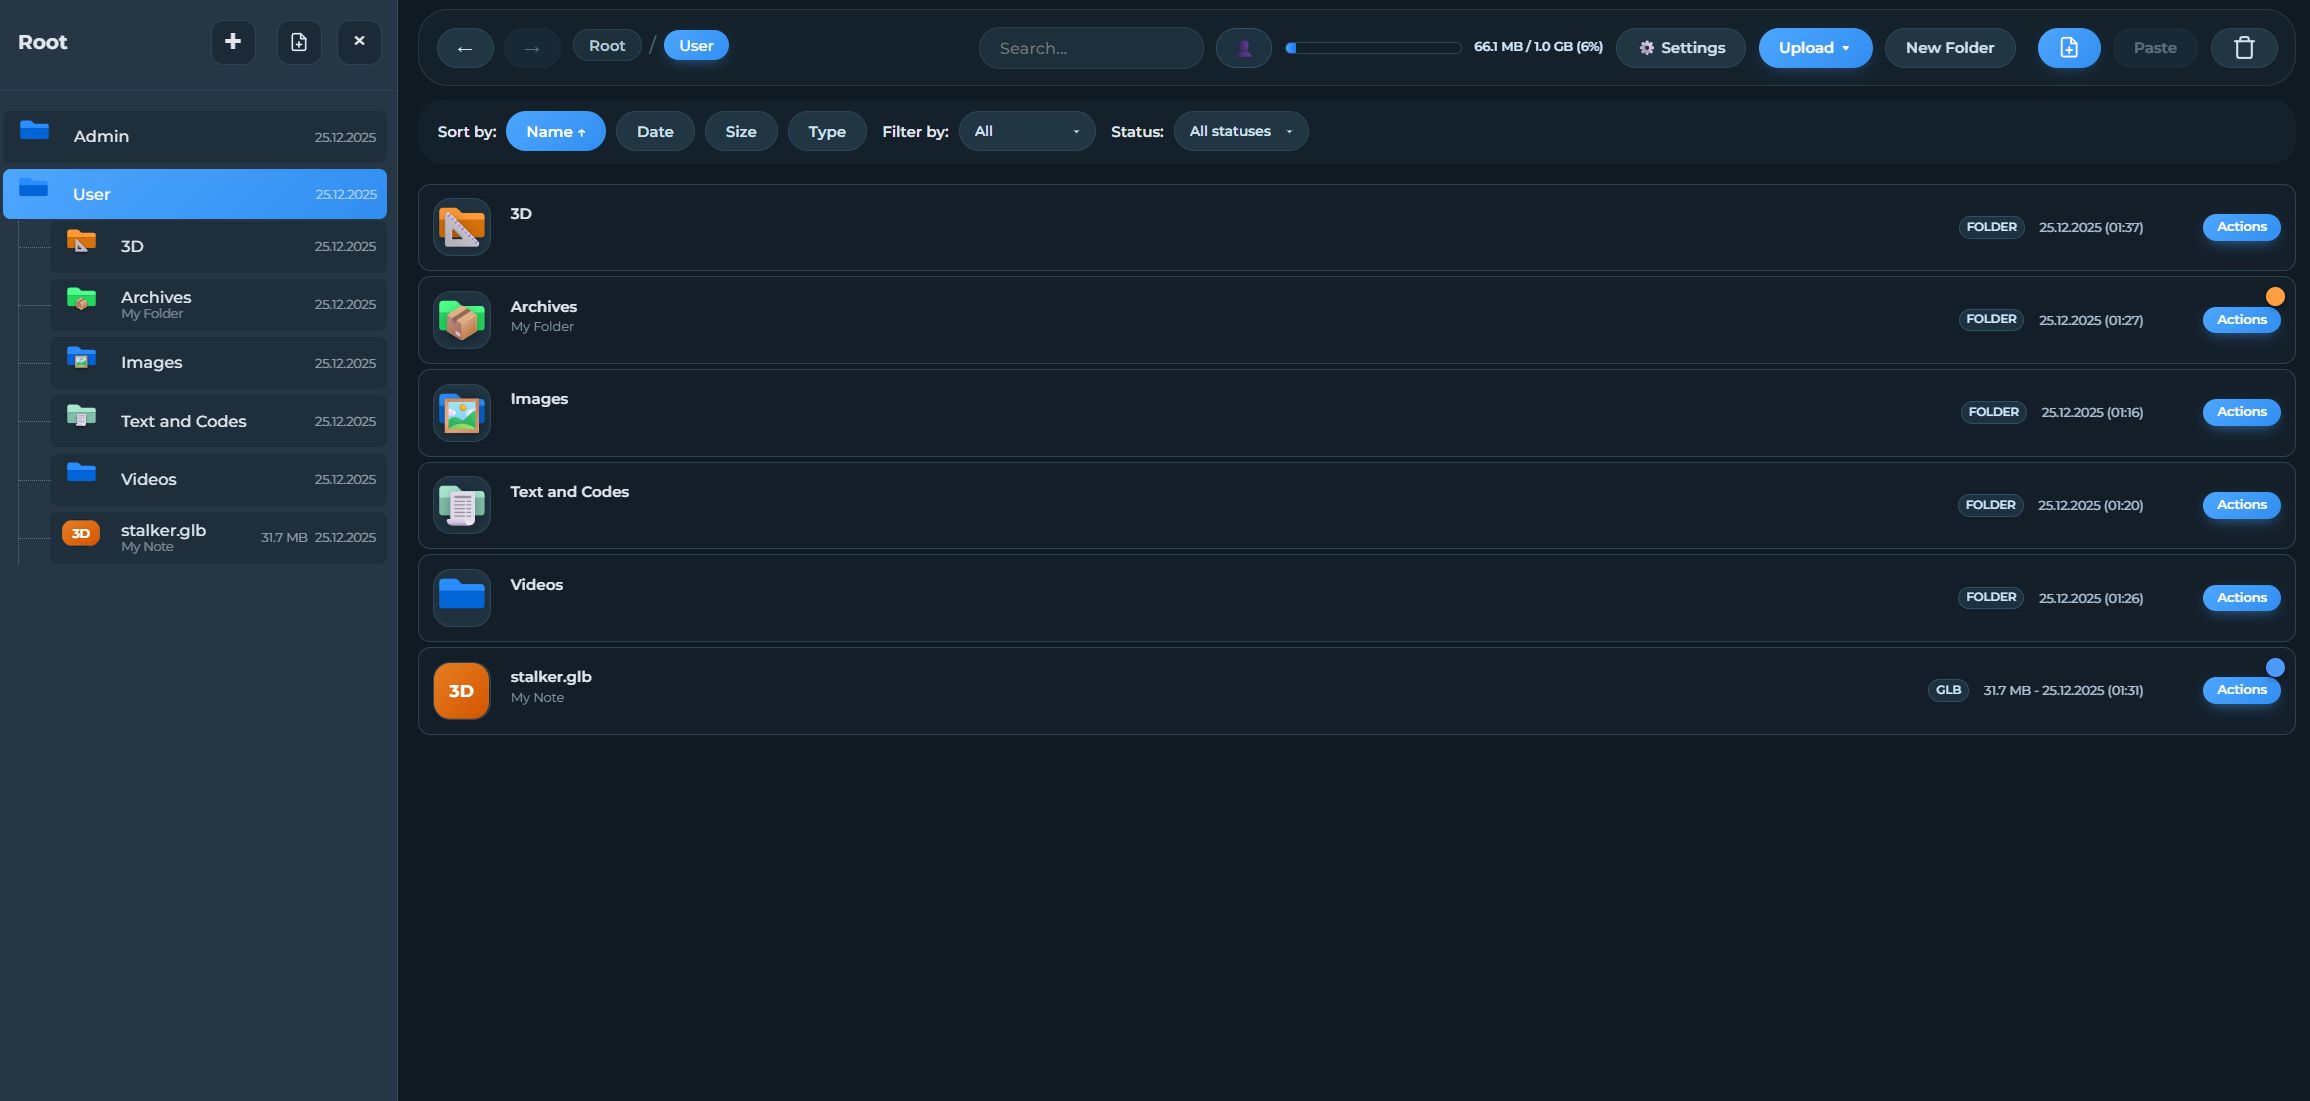This screenshot has width=2310, height=1101.
Task: Click the new file icon in sidebar header
Action: [299, 42]
